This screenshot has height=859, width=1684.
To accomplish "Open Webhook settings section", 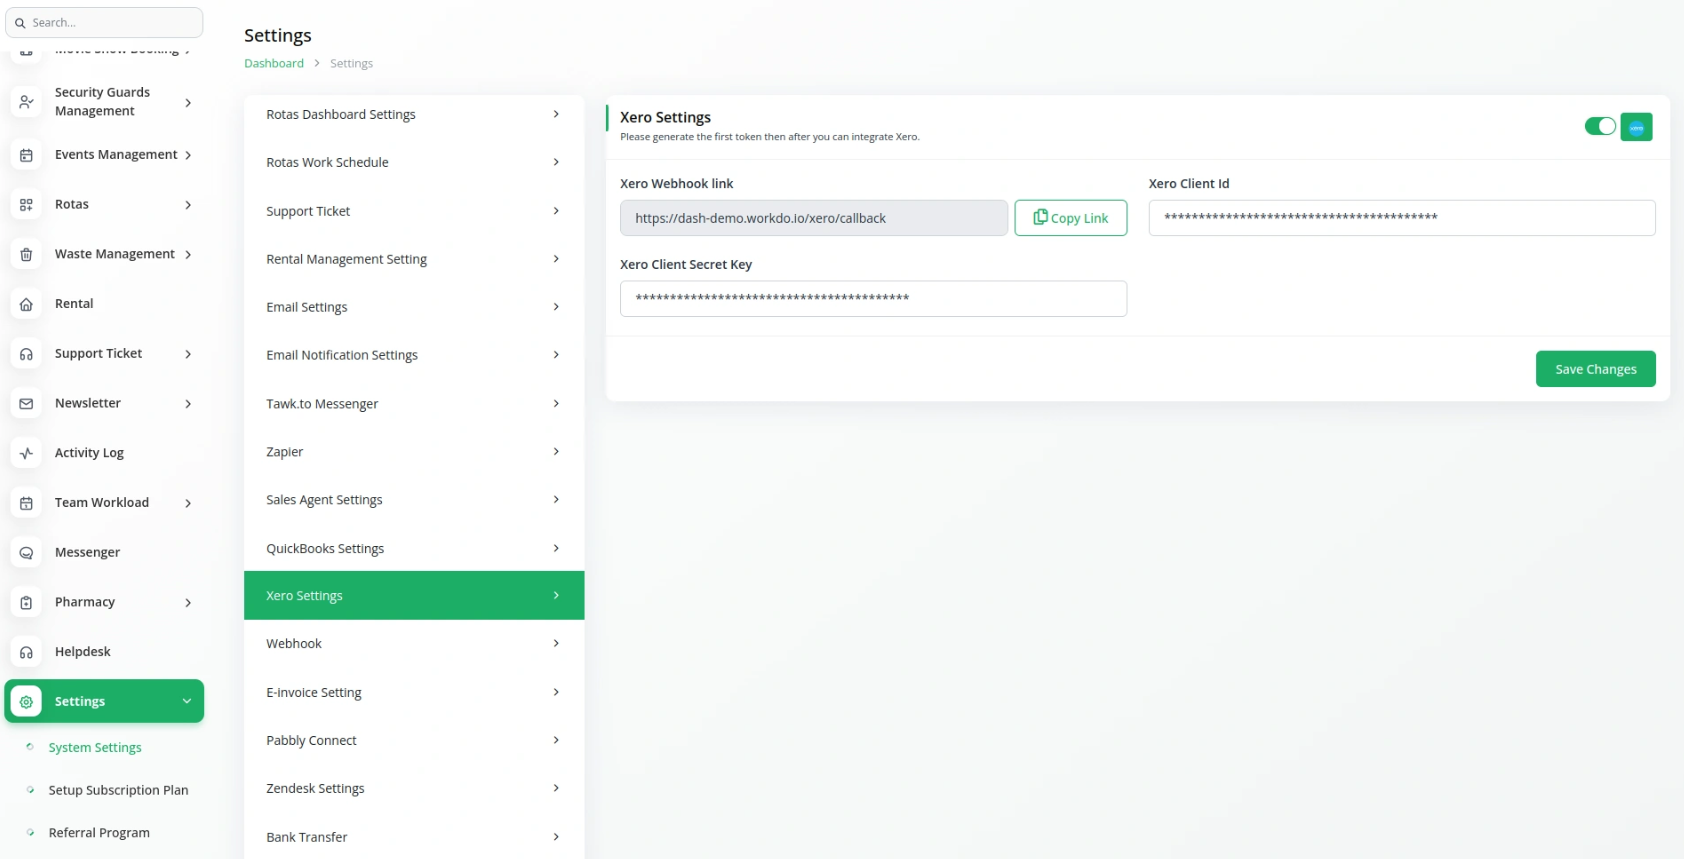I will point(414,644).
